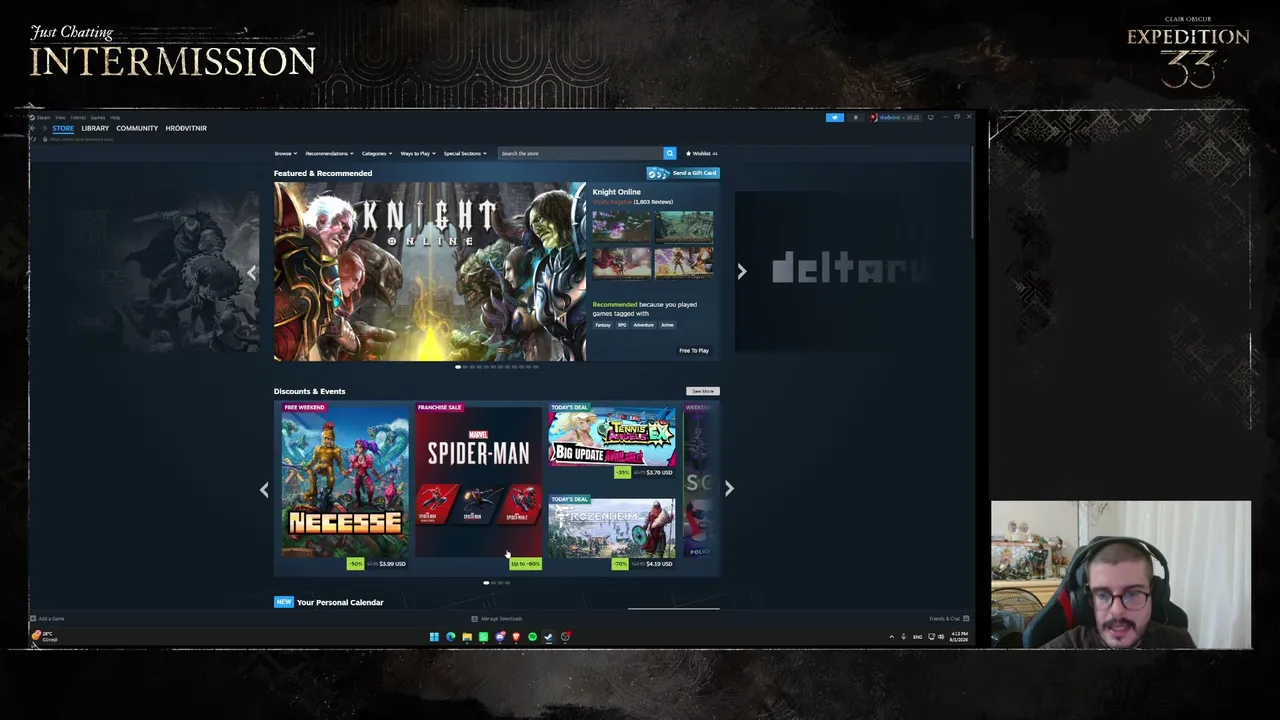This screenshot has width=1280, height=720.
Task: Open the View menu
Action: tap(60, 117)
